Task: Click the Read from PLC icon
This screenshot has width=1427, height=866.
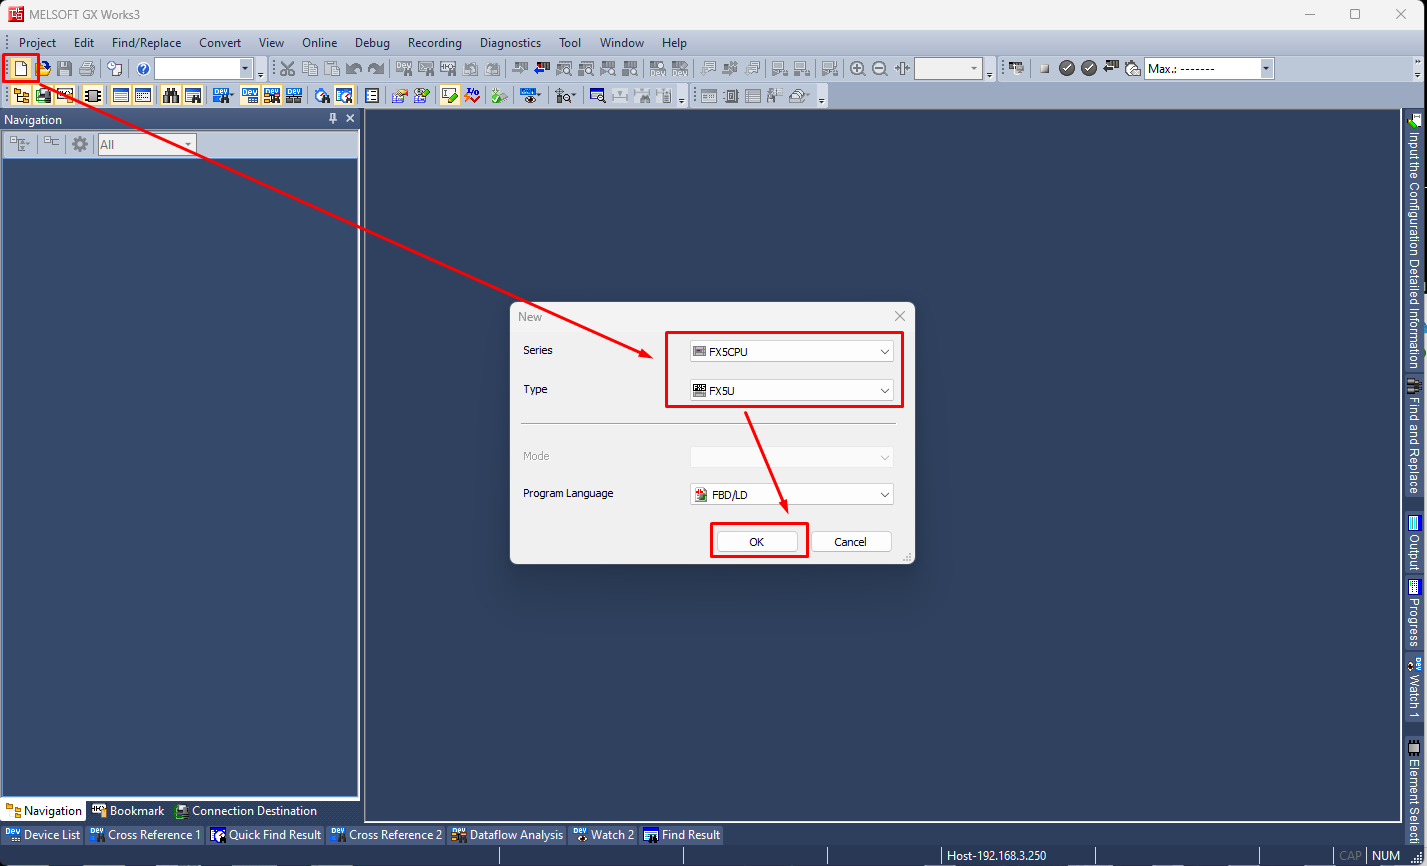Action: click(541, 69)
